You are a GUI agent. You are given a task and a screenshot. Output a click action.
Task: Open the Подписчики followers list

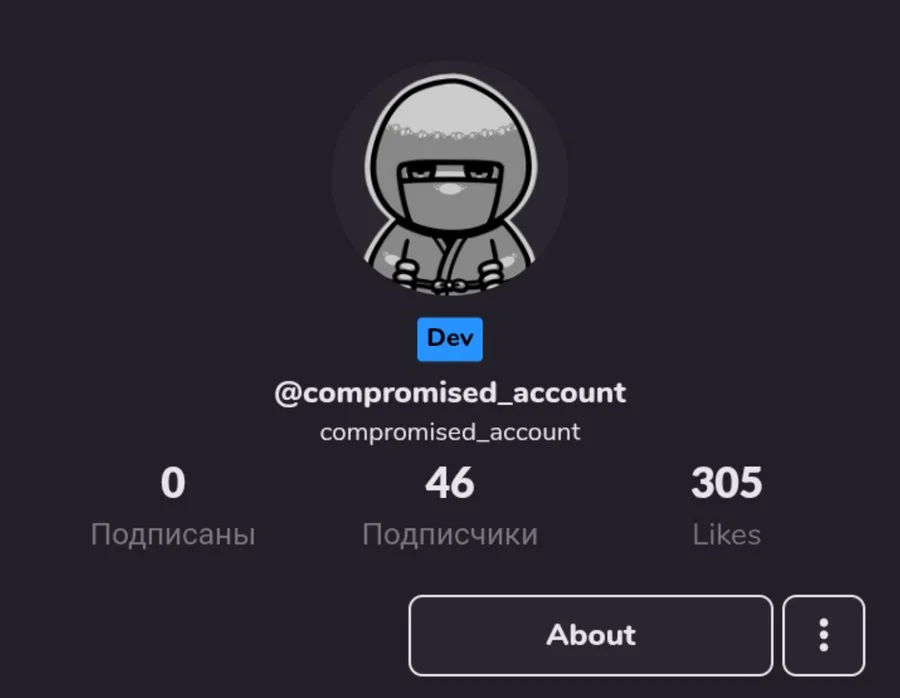pyautogui.click(x=450, y=534)
